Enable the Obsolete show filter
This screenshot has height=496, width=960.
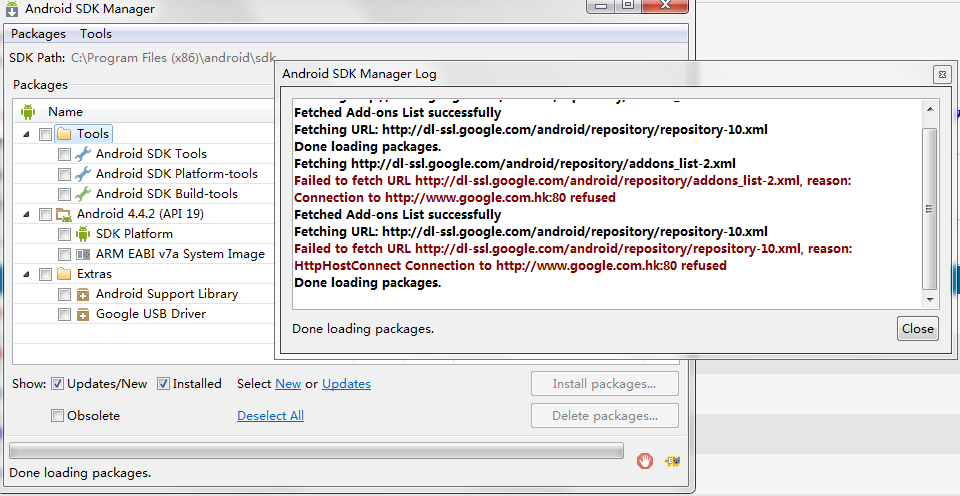58,416
